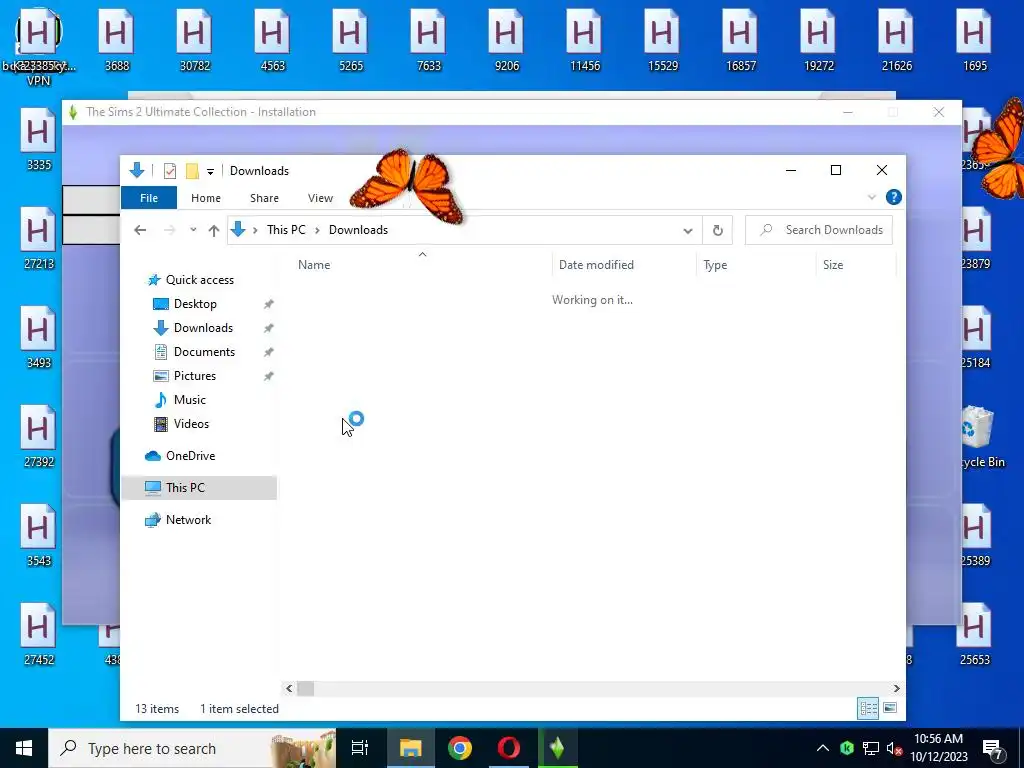Open Desktop in the navigation pane
The width and height of the screenshot is (1024, 768).
(x=195, y=304)
